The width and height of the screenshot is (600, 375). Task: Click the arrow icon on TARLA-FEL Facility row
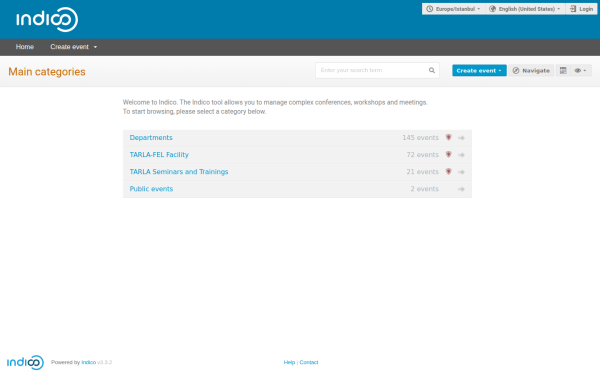[461, 155]
